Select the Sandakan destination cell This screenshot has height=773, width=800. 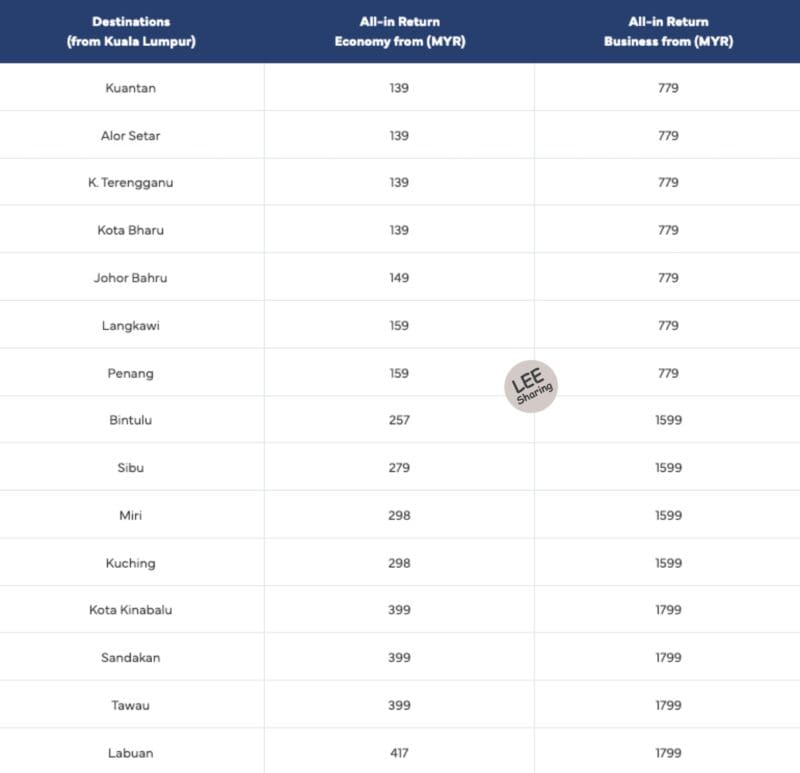[131, 658]
